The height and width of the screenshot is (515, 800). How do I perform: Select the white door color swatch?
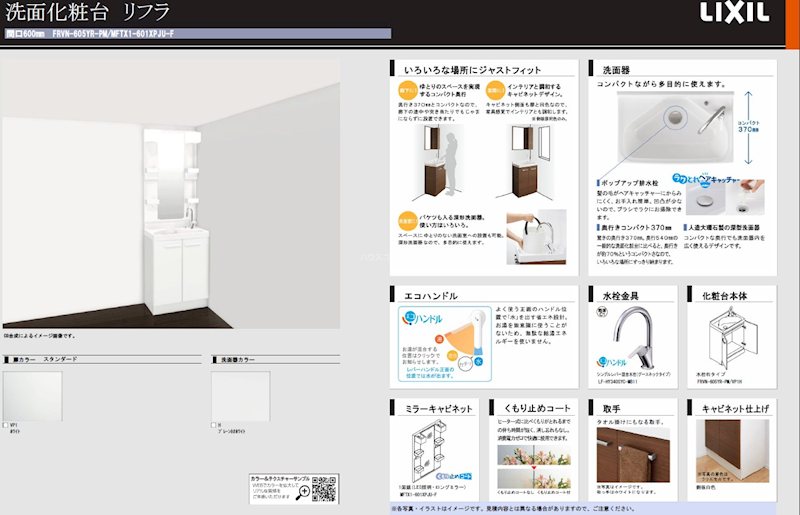point(32,396)
